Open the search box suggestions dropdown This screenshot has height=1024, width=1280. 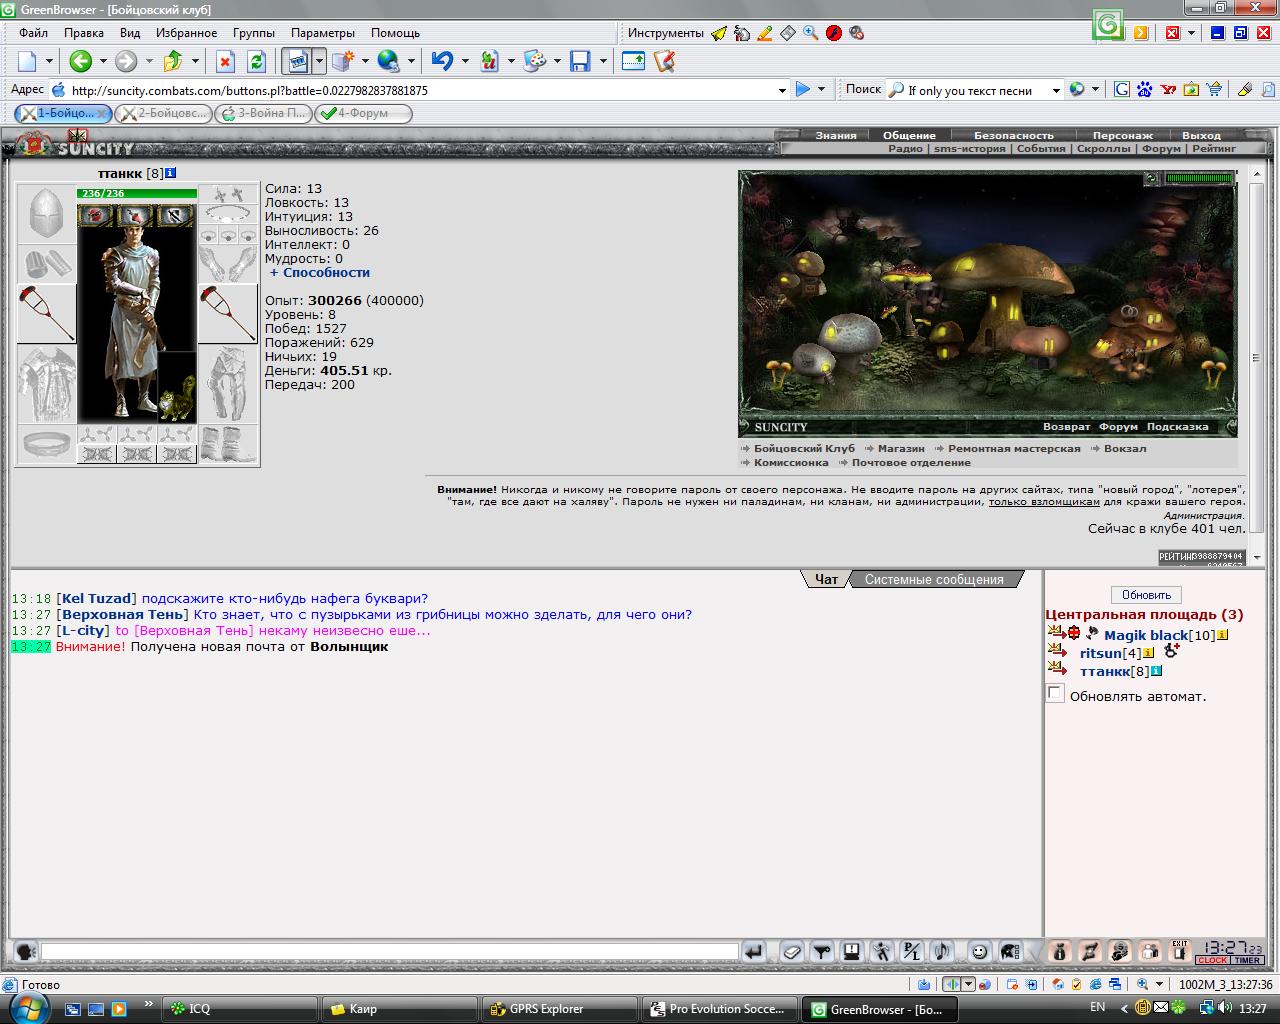[x=1055, y=90]
